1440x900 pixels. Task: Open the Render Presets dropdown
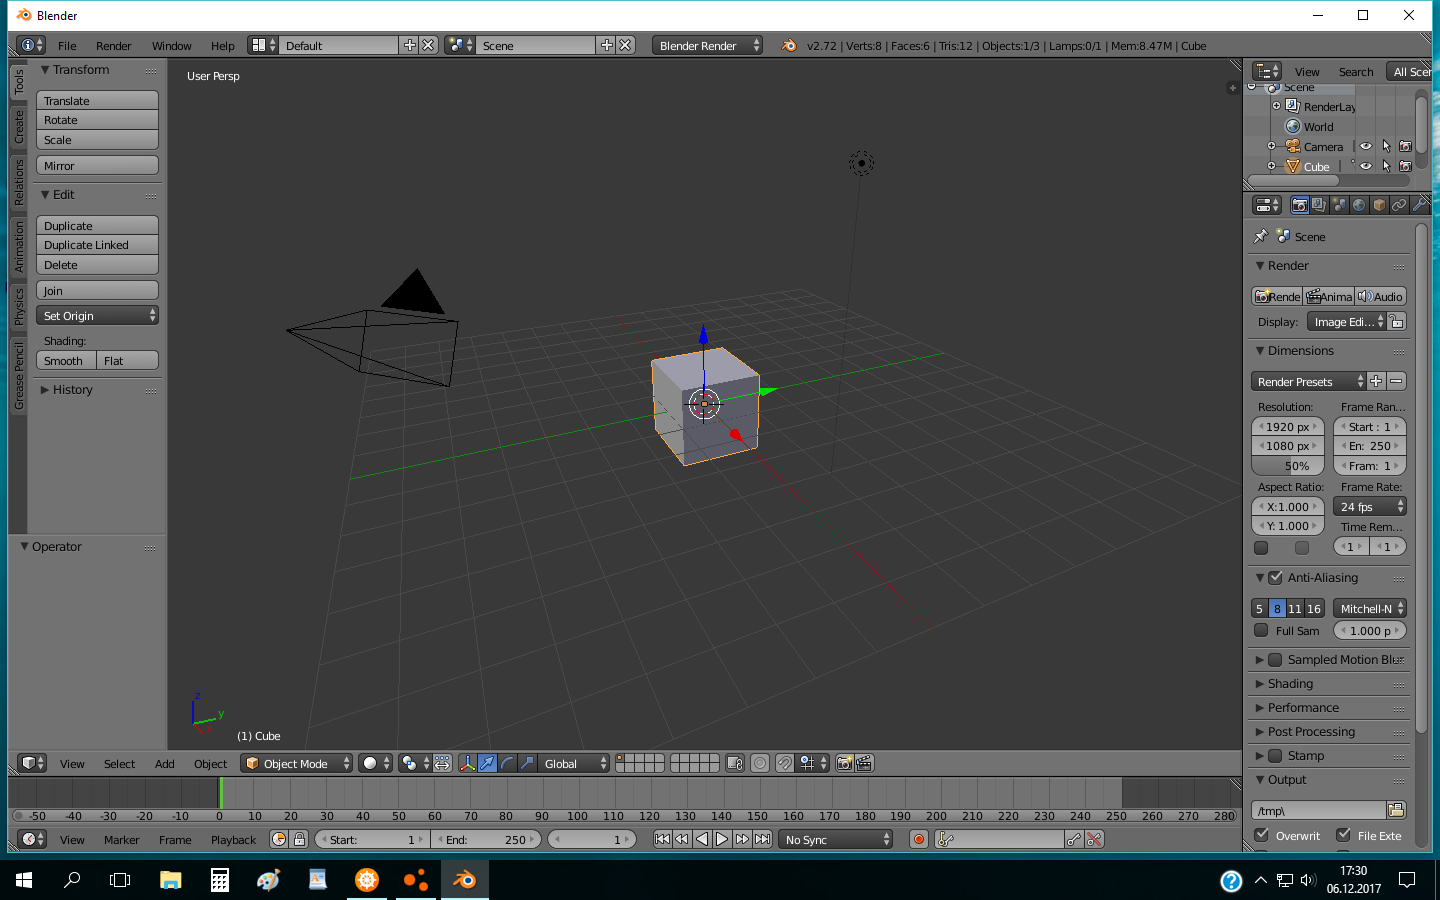(1308, 381)
